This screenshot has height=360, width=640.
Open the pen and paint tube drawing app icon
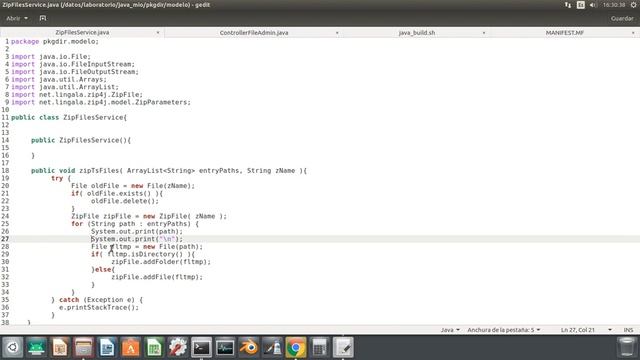[272, 348]
